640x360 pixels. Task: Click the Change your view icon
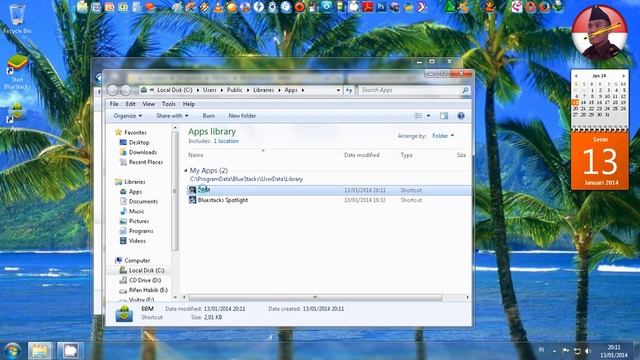coord(418,116)
